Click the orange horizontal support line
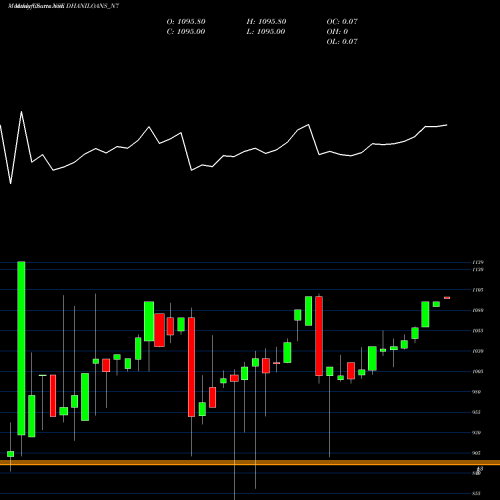The width and height of the screenshot is (500, 500). (250, 462)
